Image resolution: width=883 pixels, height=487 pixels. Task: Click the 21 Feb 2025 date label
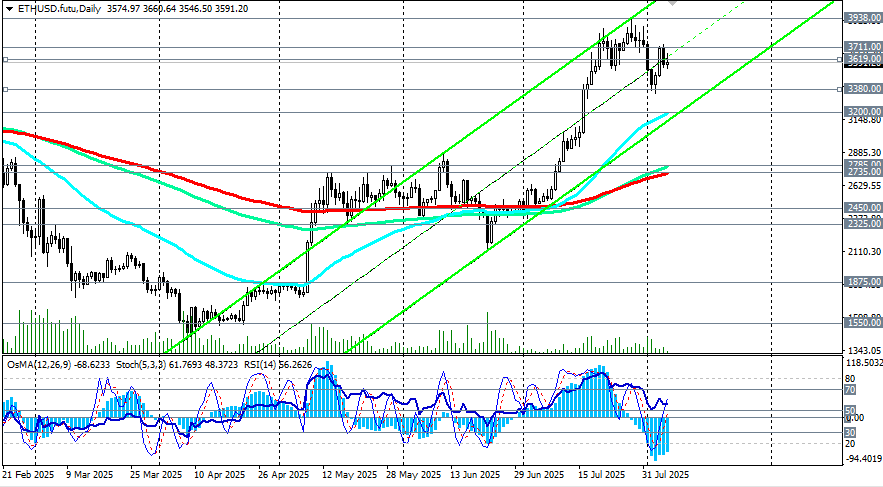coord(28,475)
